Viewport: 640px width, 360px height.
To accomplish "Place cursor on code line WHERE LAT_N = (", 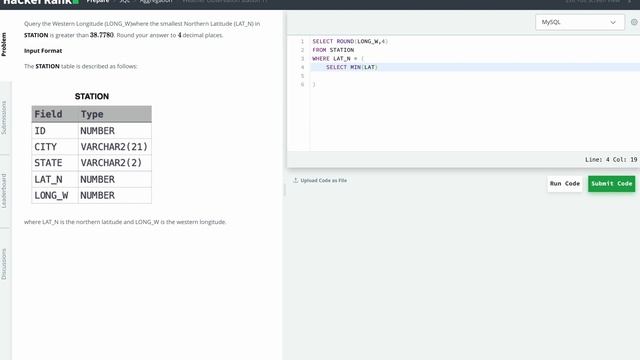I will [338, 59].
